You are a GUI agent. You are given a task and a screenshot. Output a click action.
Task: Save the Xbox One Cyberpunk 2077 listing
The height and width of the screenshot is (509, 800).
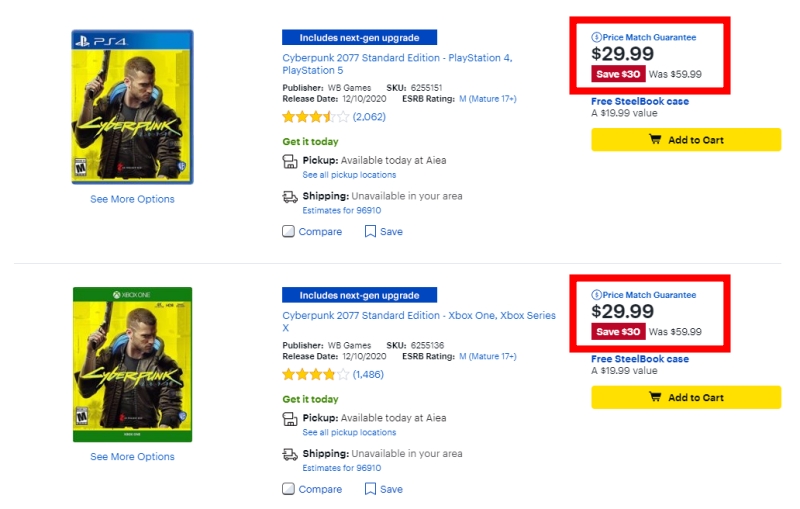pos(383,490)
